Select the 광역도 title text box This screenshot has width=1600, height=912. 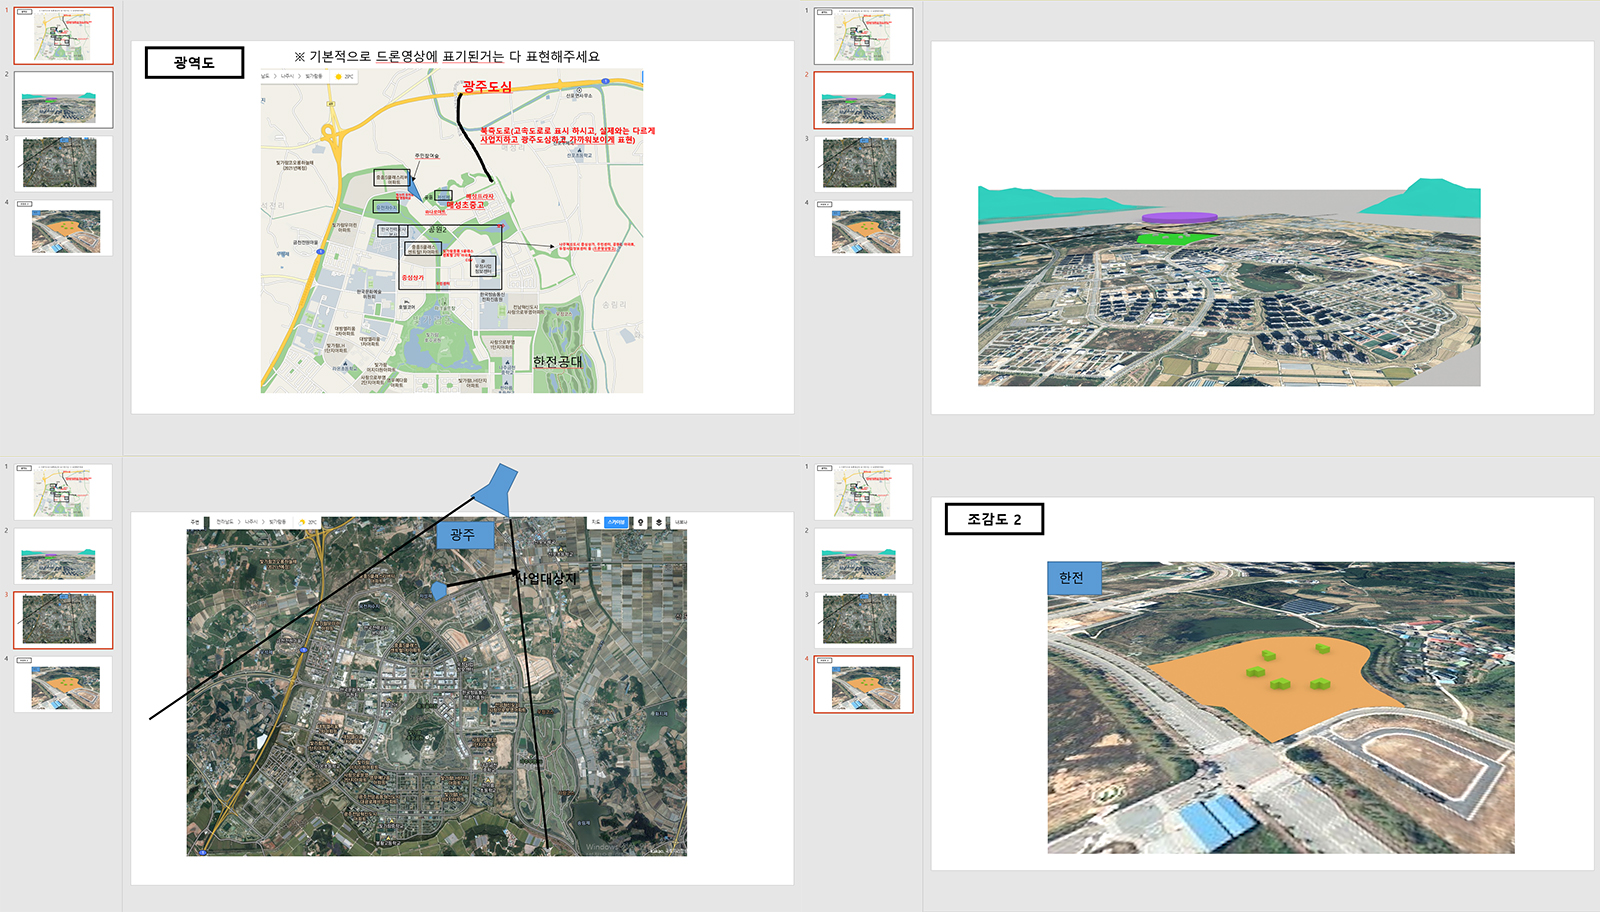[x=194, y=62]
